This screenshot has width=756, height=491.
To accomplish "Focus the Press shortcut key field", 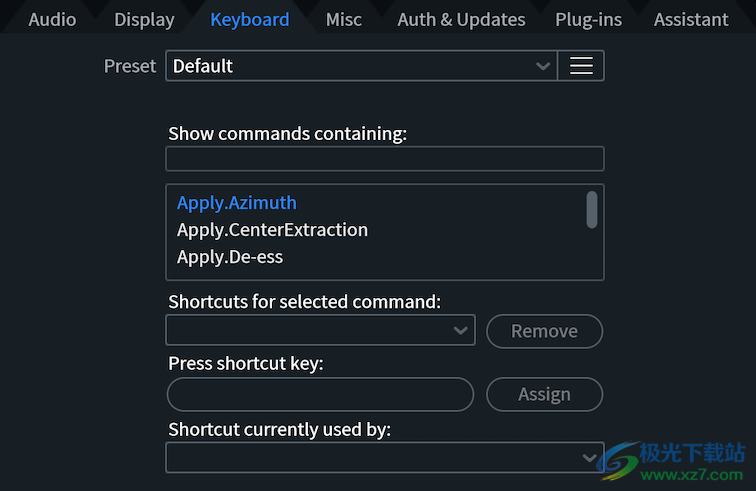I will coord(320,394).
